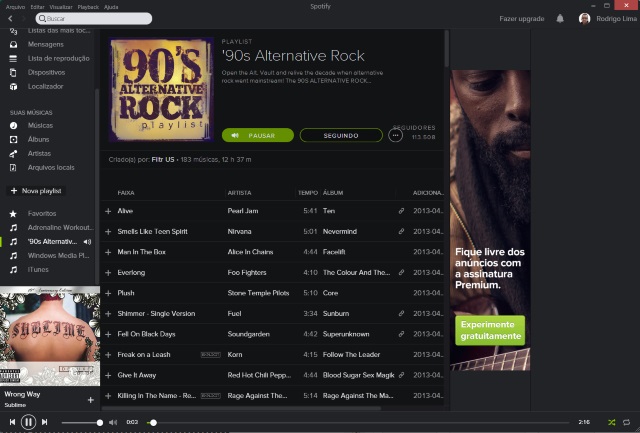Add Smells Like Teen Spirit with plus

pyautogui.click(x=108, y=232)
